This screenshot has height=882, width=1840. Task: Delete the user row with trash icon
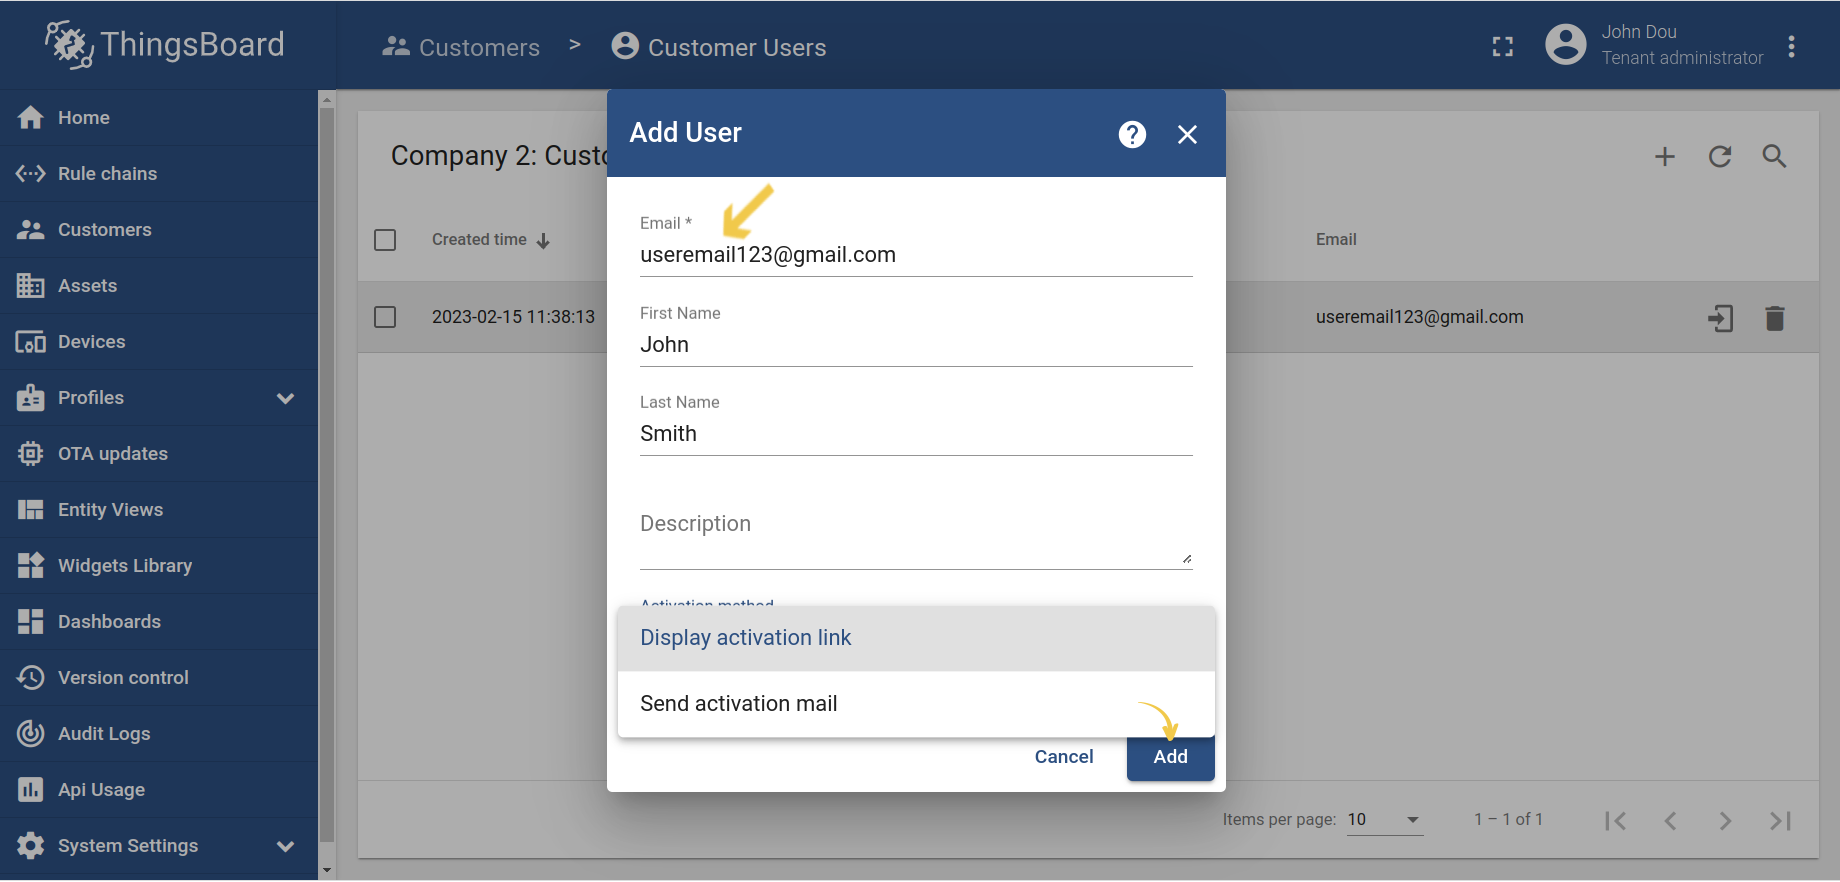tap(1775, 318)
